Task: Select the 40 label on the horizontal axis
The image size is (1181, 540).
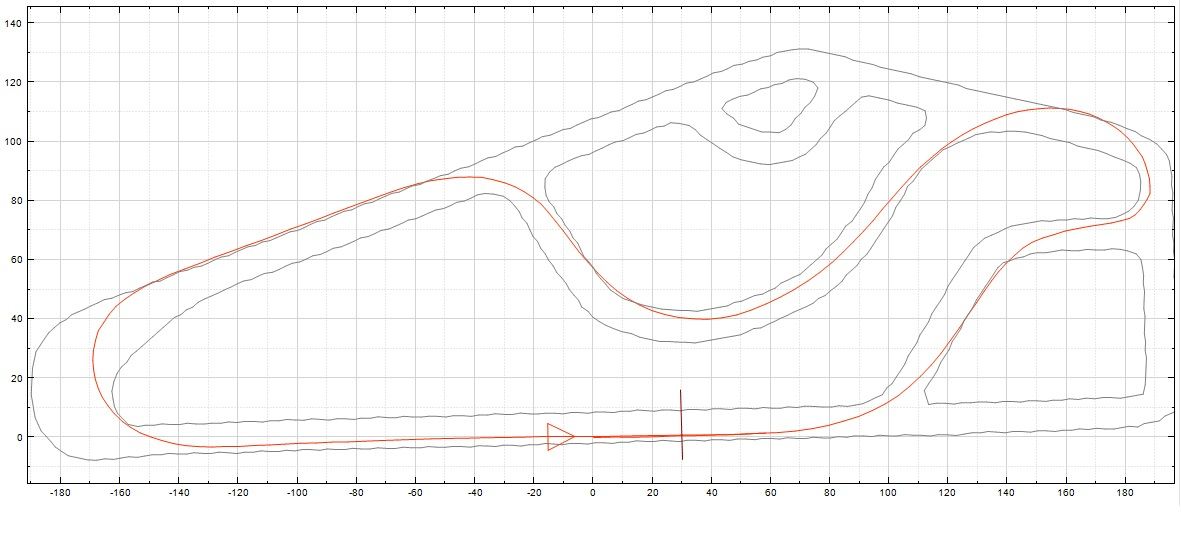Action: (x=711, y=494)
